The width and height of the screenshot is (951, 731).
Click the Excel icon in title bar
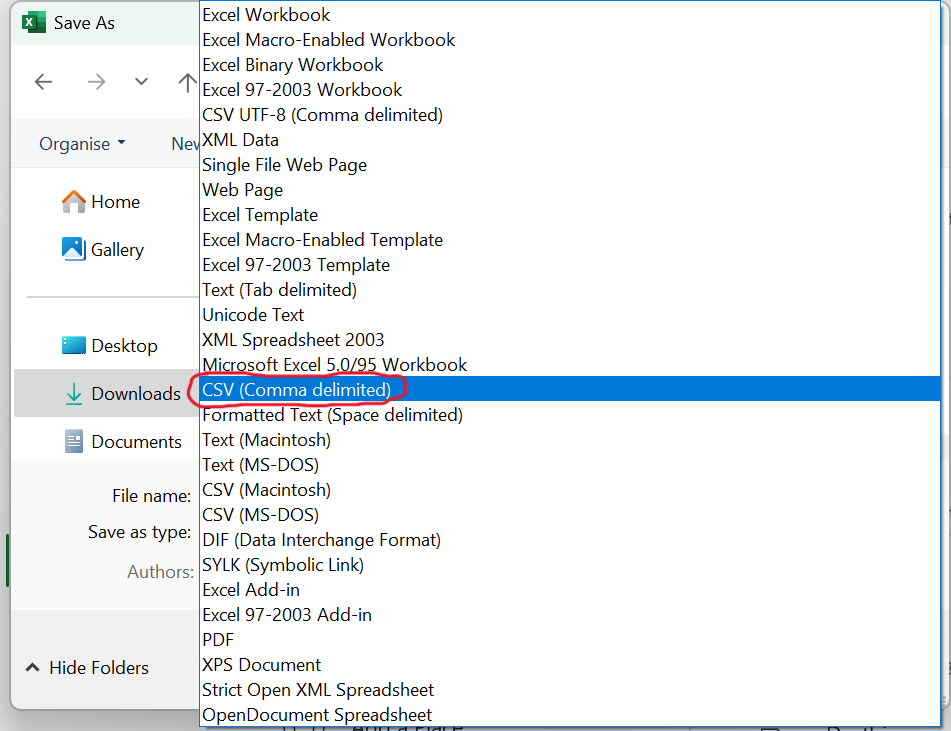coord(34,22)
